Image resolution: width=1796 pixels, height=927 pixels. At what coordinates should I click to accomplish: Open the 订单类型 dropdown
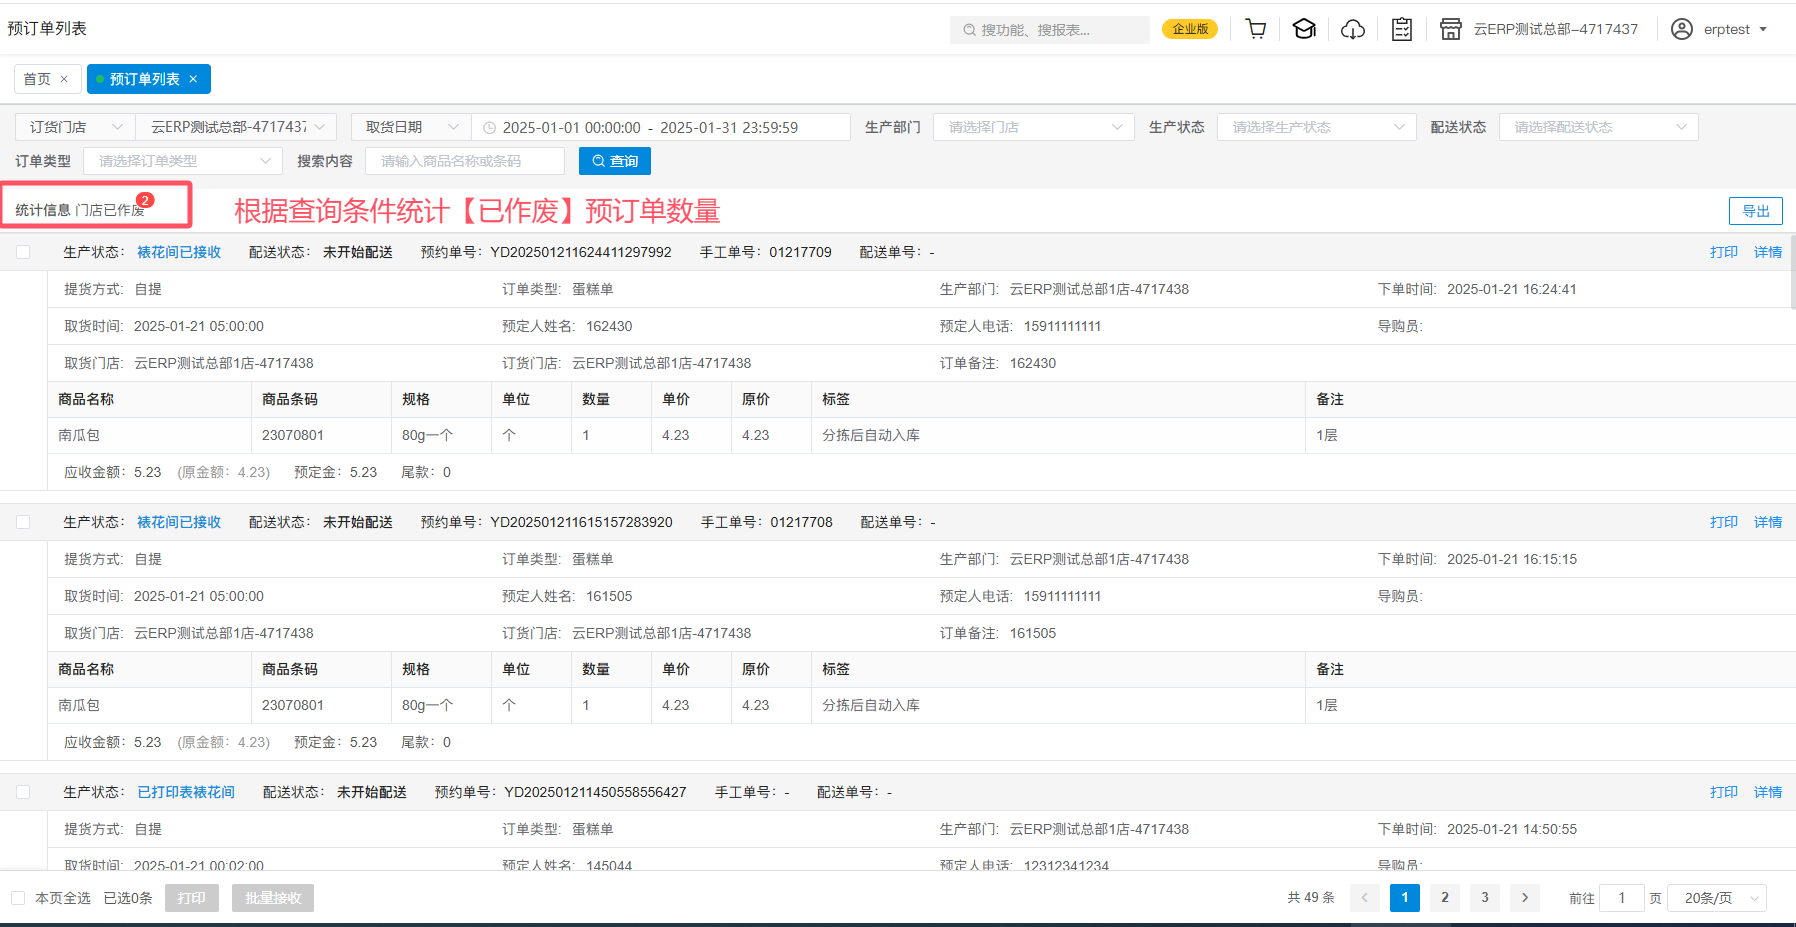click(183, 161)
